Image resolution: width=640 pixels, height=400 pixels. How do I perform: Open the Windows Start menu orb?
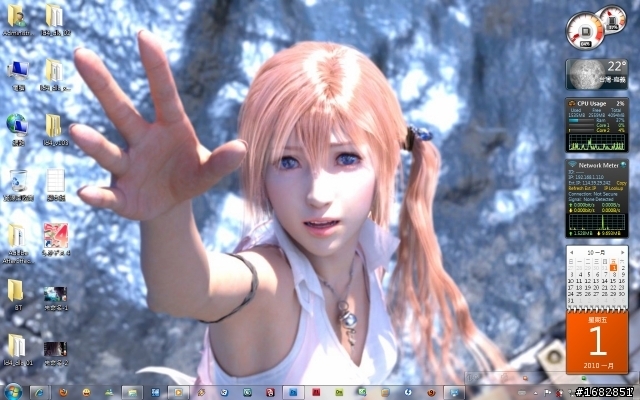tap(13, 392)
